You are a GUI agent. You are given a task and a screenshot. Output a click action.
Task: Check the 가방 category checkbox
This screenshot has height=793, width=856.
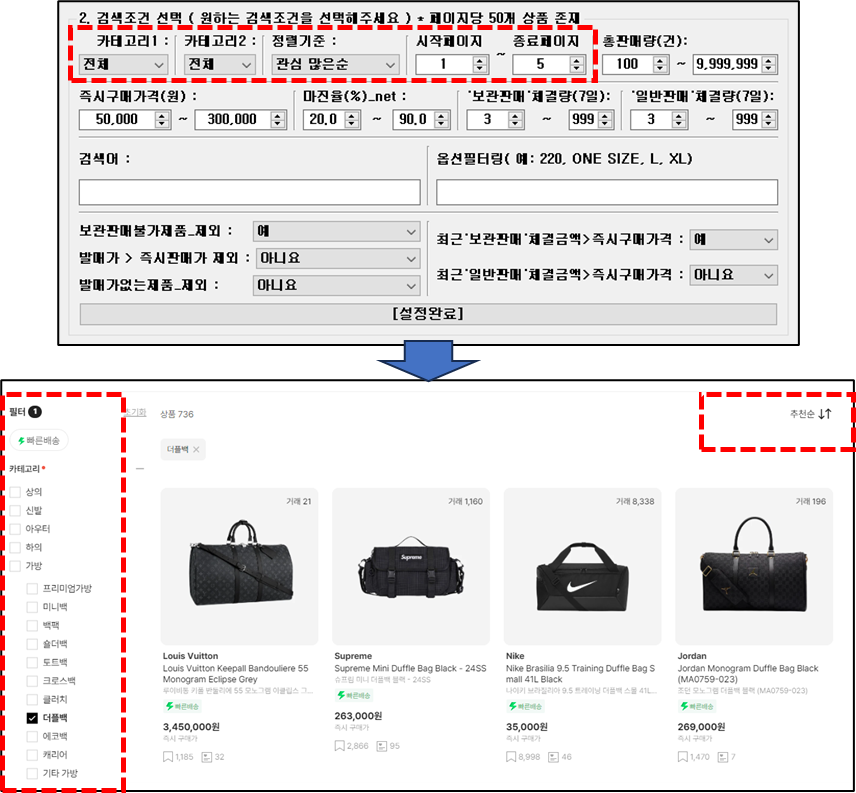coord(15,566)
